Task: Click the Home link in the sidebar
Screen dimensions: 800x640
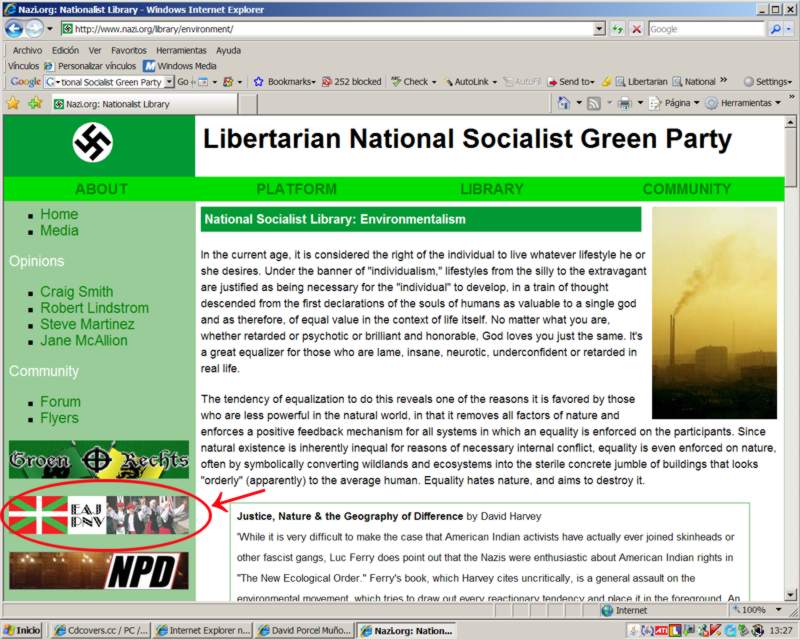Action: 59,214
